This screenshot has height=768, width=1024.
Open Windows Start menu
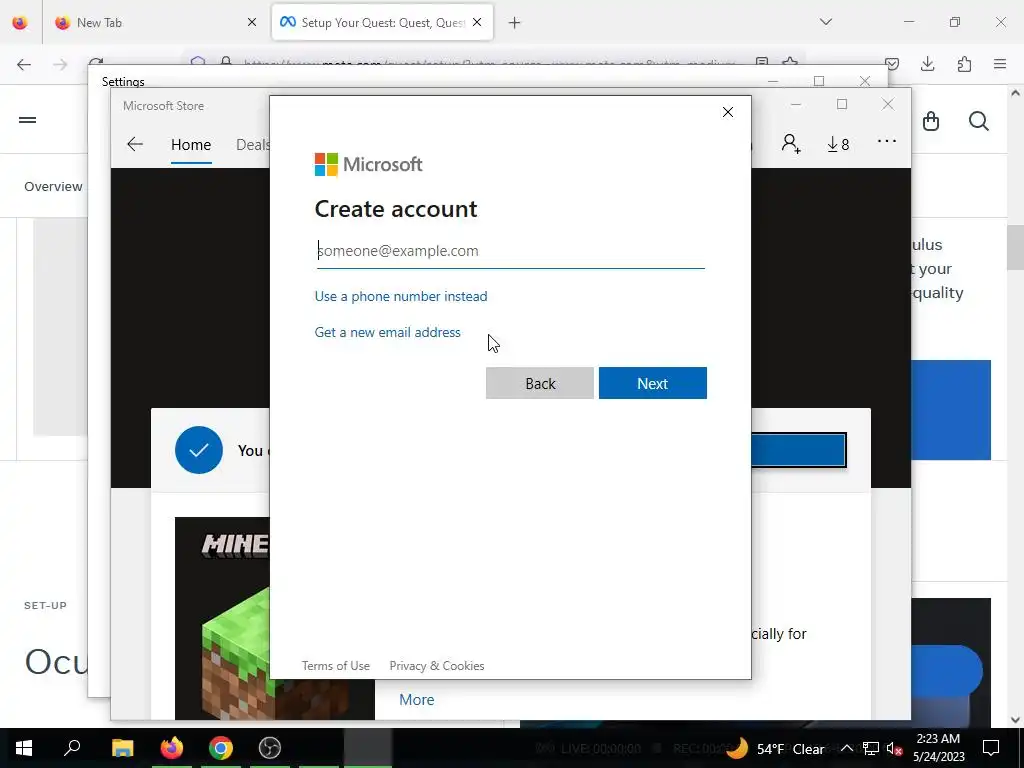(24, 748)
